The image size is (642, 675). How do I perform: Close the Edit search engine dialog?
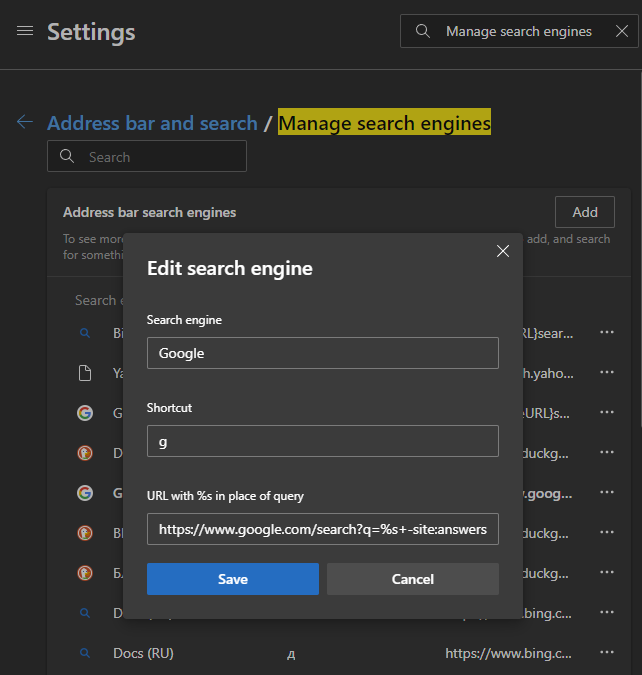503,251
